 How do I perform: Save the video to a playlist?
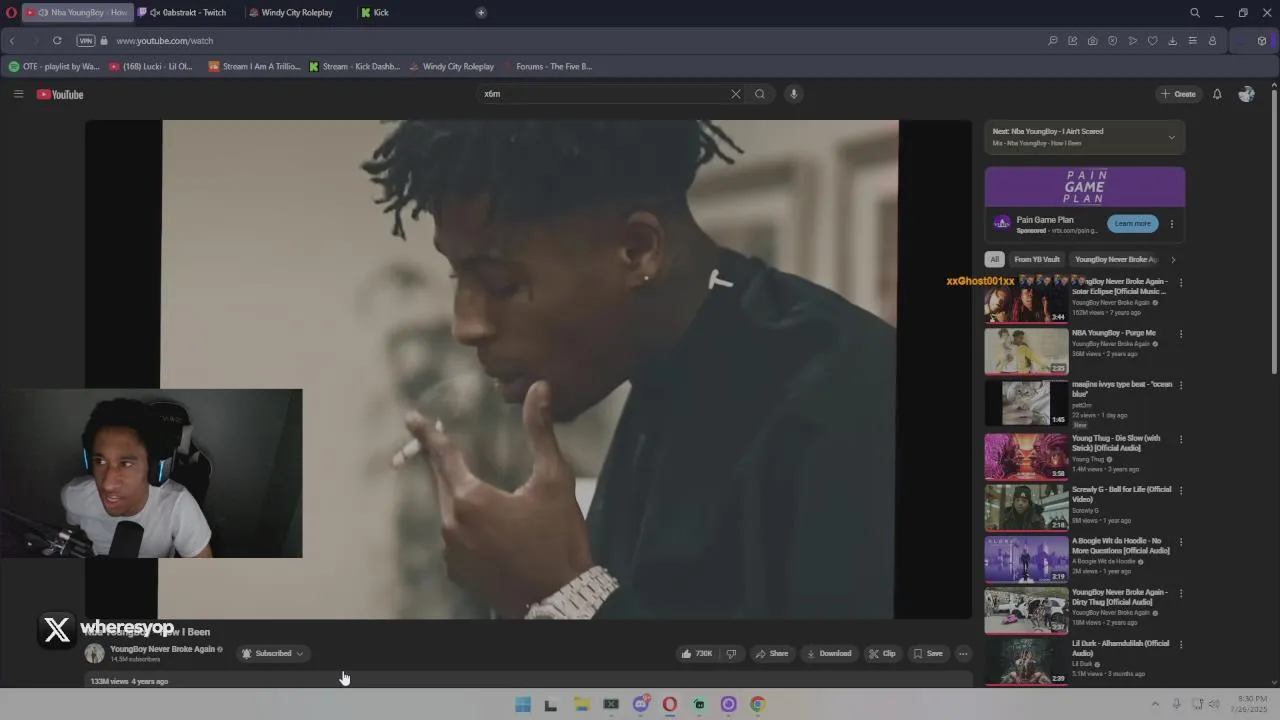coord(928,654)
